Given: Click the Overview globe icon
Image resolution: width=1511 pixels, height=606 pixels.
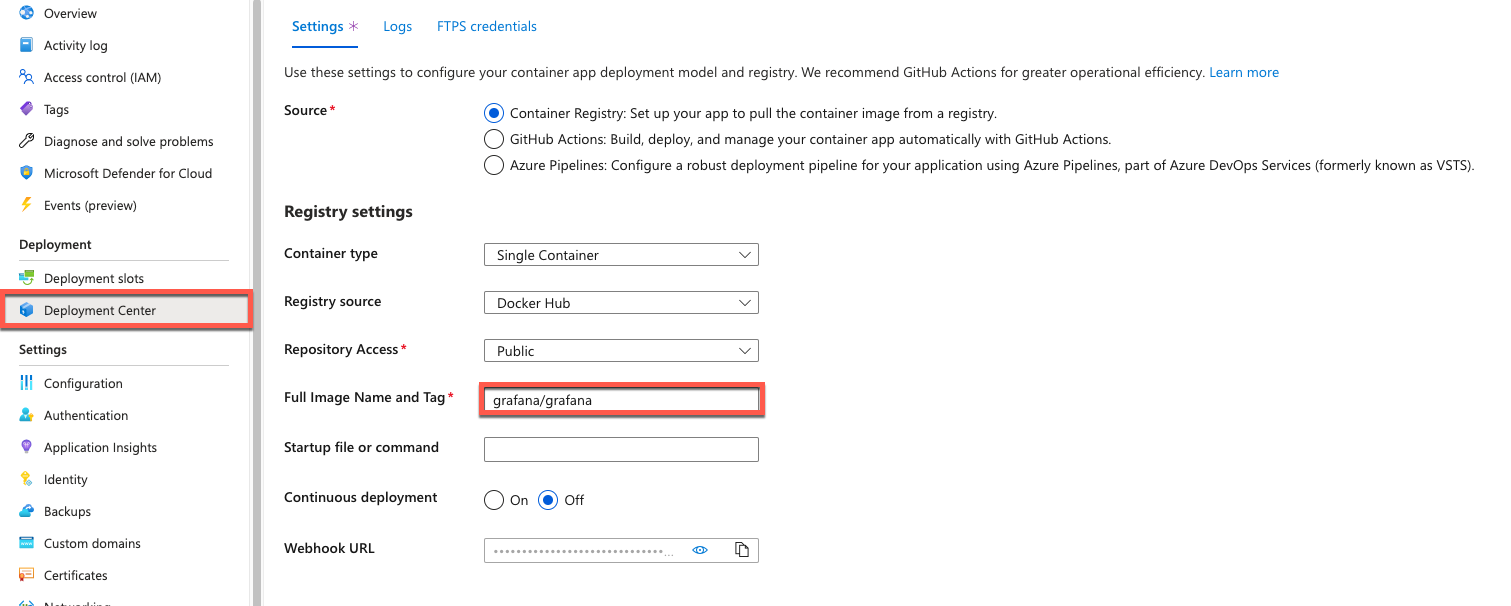Looking at the screenshot, I should [x=27, y=13].
